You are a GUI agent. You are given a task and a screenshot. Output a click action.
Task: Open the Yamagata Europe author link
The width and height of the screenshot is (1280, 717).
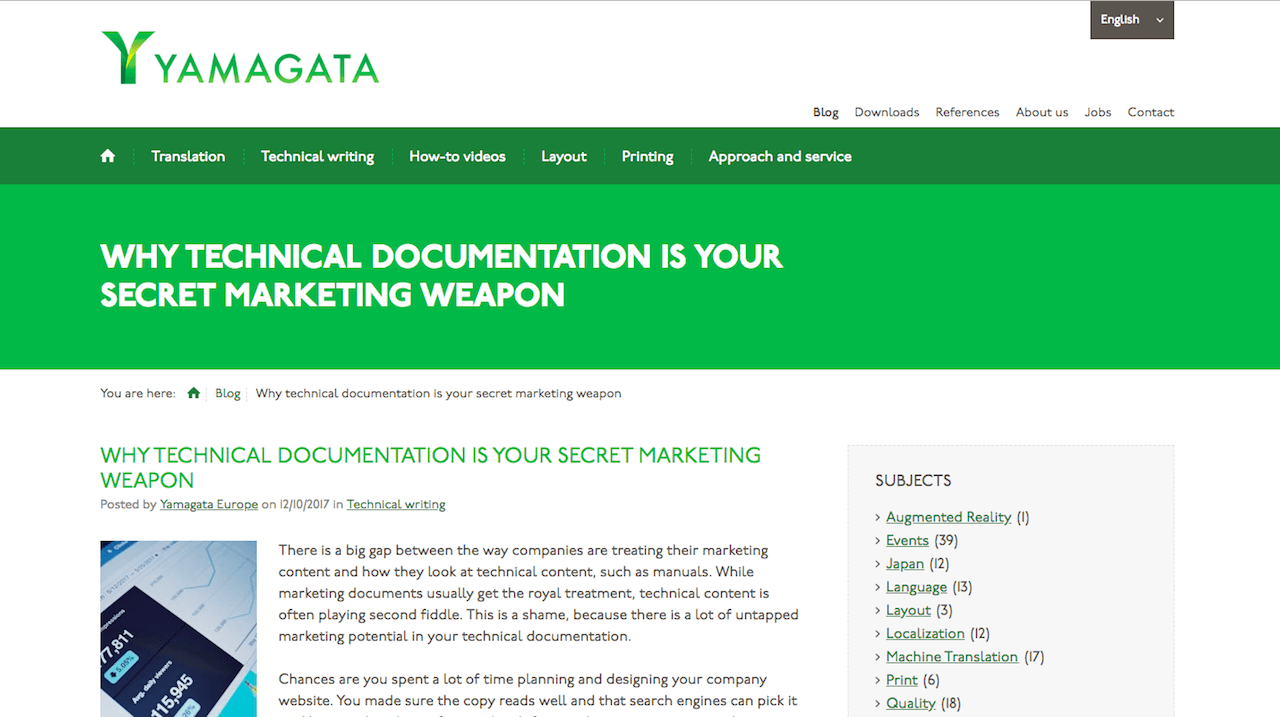coord(209,504)
